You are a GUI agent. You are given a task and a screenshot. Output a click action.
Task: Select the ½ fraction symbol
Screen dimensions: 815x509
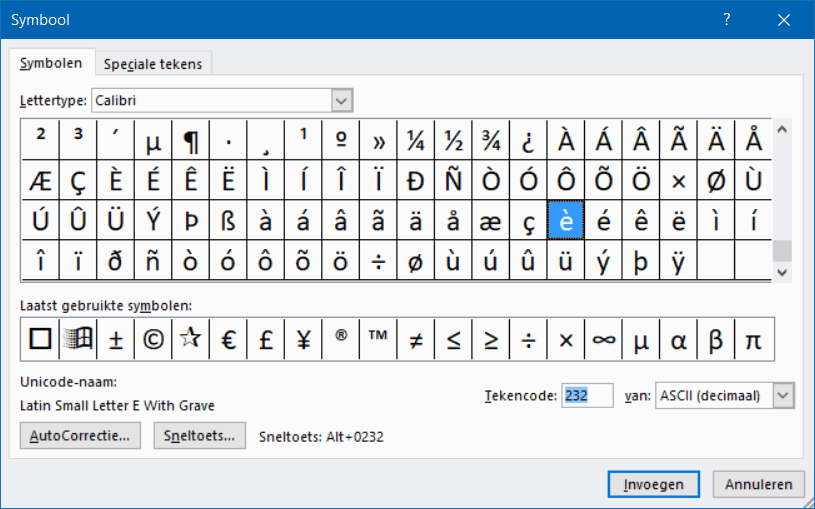coord(453,140)
